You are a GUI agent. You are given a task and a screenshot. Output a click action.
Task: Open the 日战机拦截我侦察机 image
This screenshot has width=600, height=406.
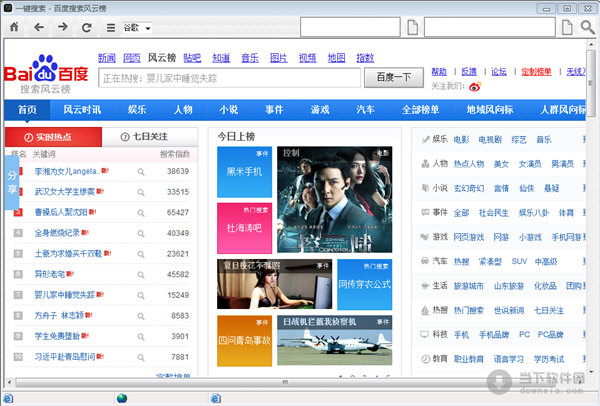point(334,340)
